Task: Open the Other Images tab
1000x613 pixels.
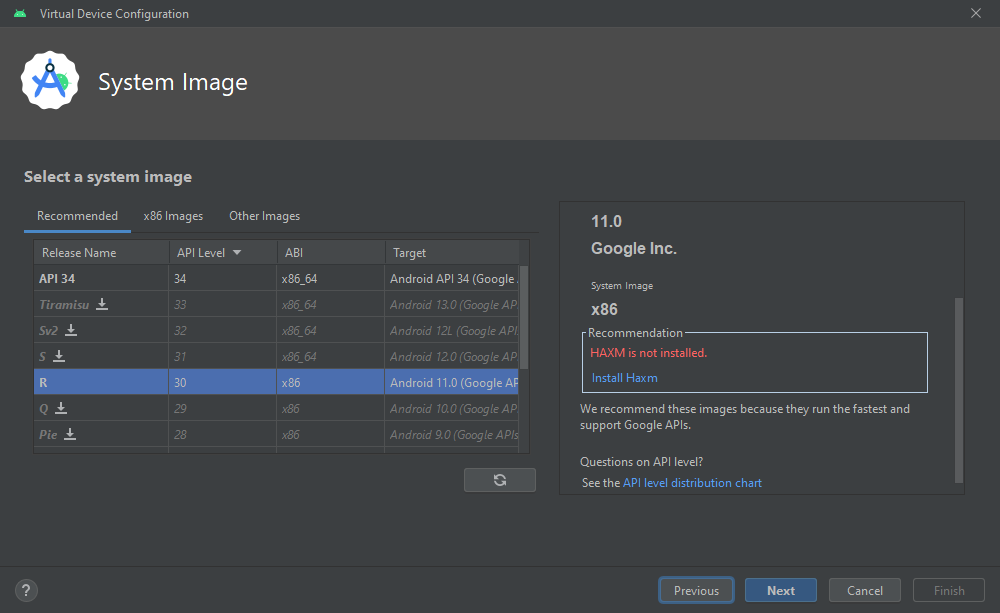Action: [265, 216]
